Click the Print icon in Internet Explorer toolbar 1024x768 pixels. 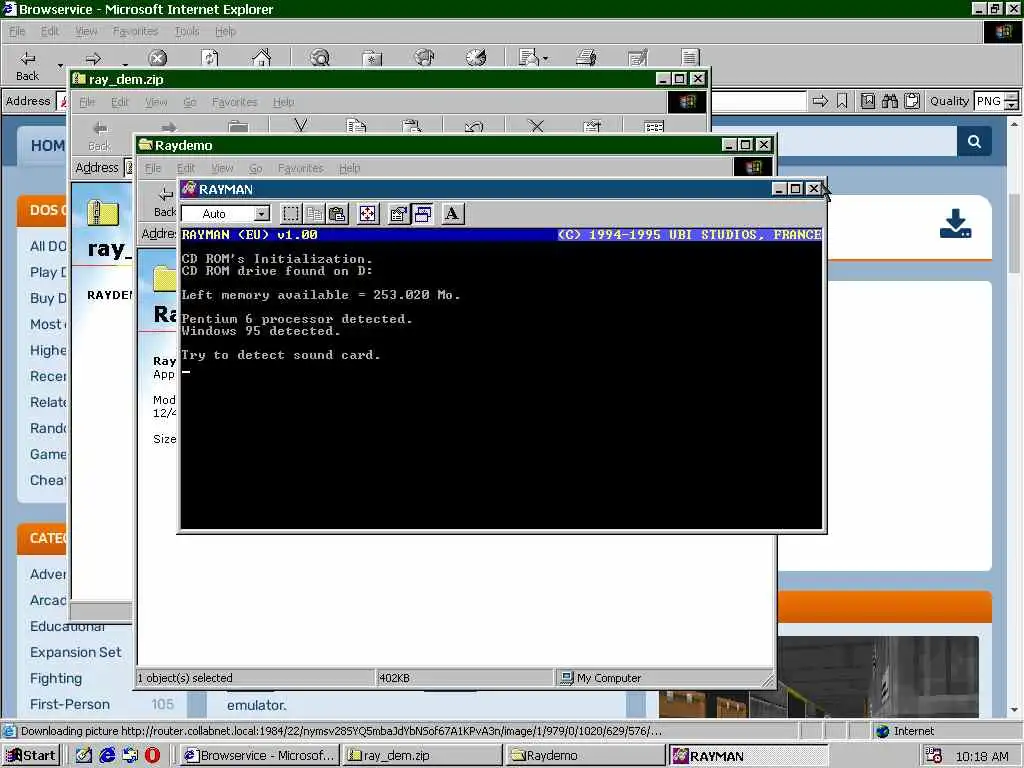586,59
